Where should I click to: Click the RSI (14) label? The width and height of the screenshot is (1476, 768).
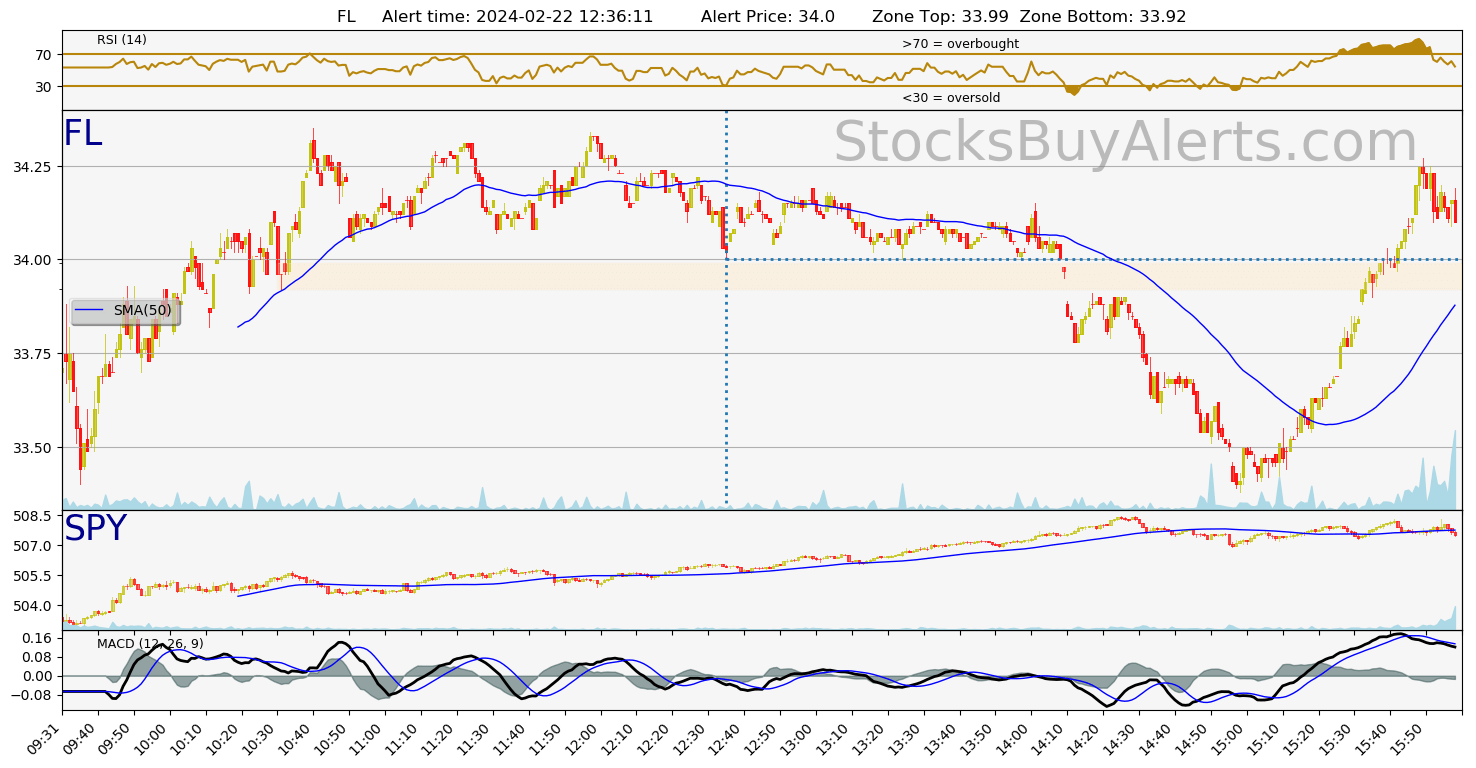122,40
